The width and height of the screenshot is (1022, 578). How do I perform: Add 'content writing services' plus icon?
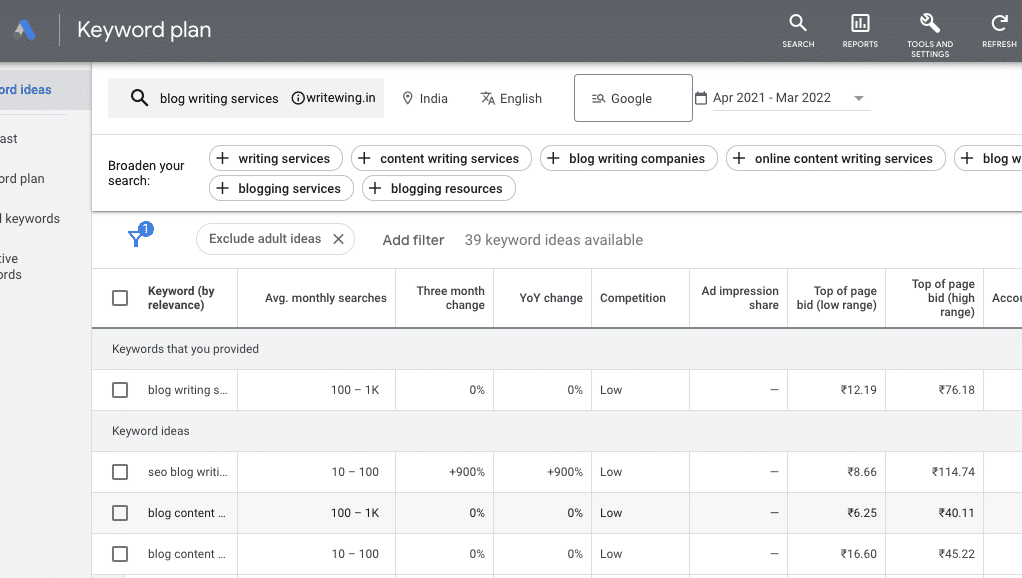364,158
